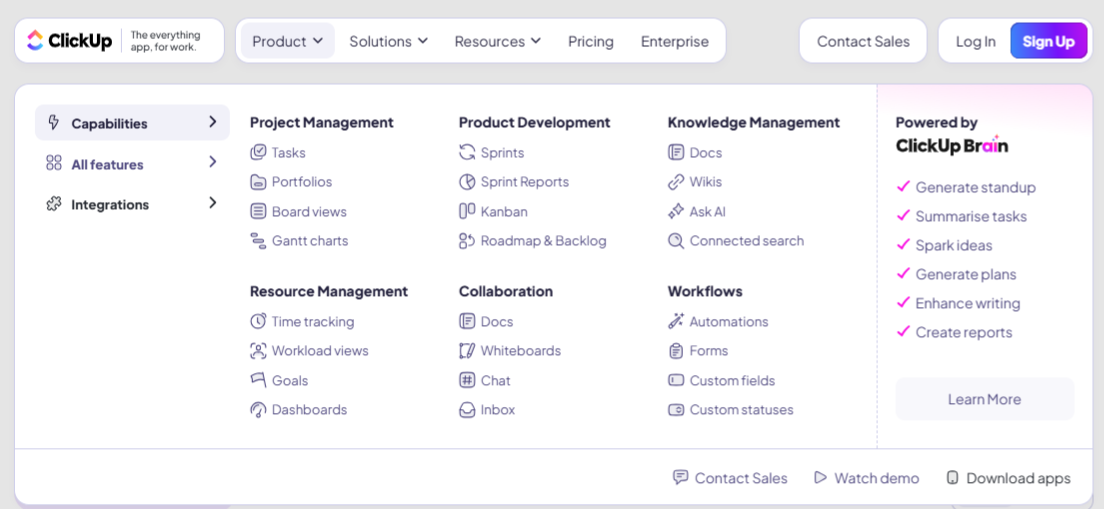1104x509 pixels.
Task: Click the Integrations puzzle icon
Action: point(54,204)
